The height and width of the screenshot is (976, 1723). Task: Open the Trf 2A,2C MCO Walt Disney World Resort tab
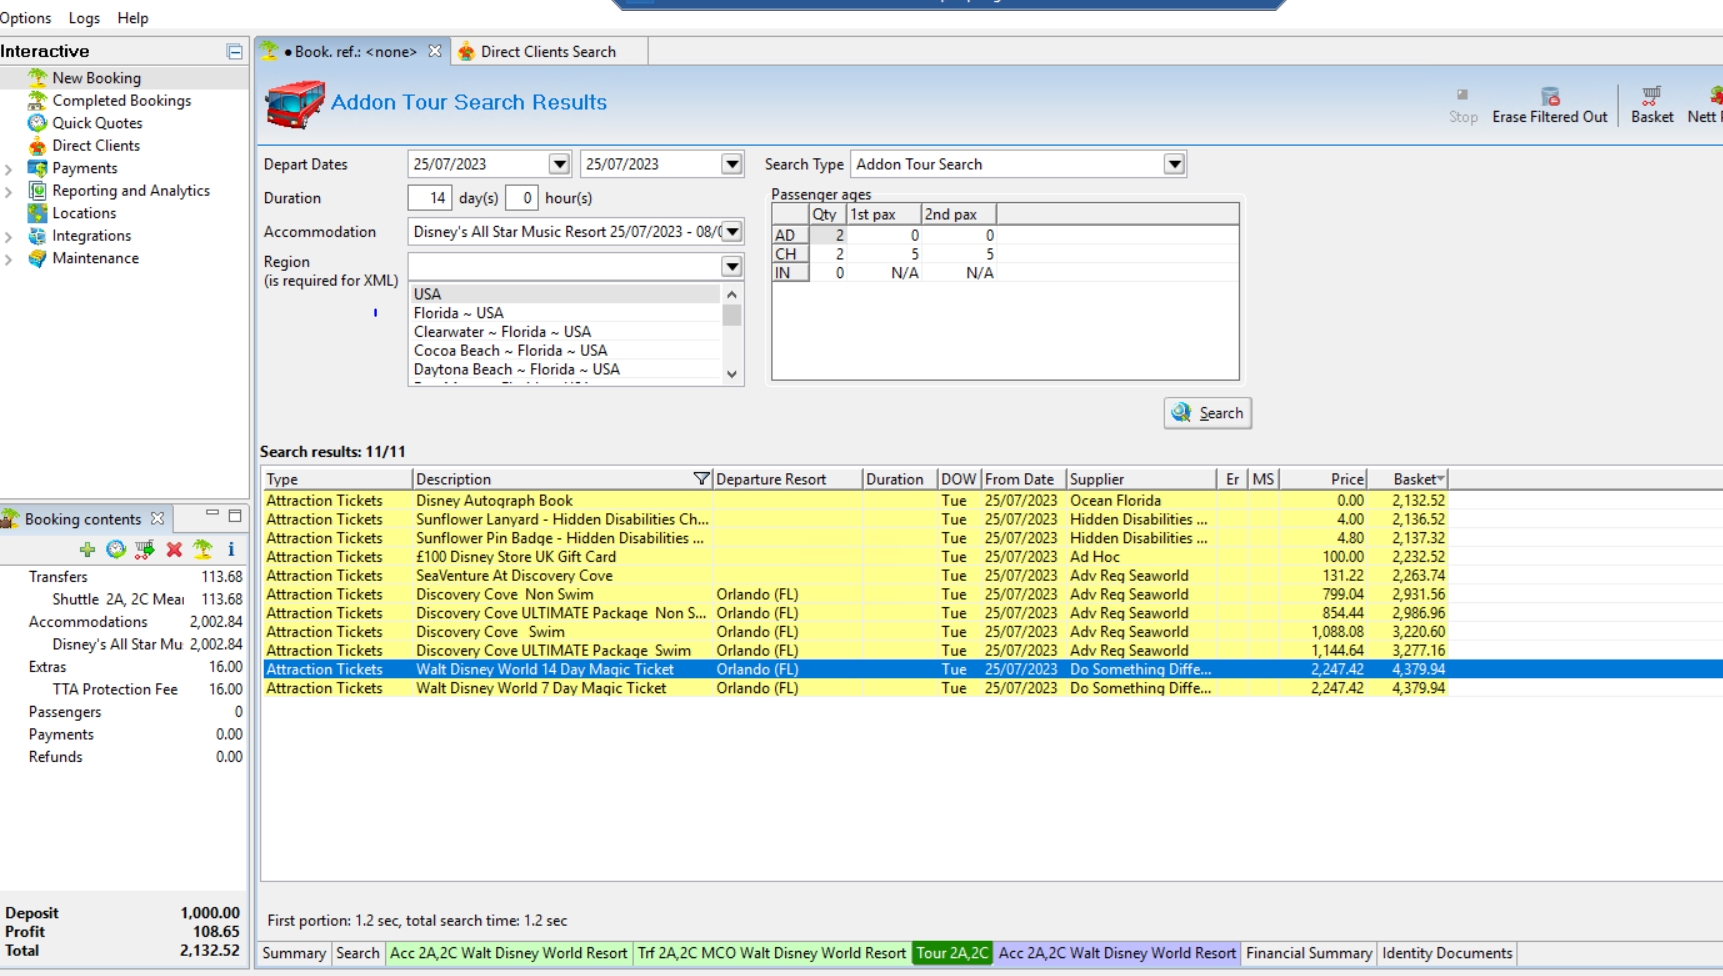(772, 953)
